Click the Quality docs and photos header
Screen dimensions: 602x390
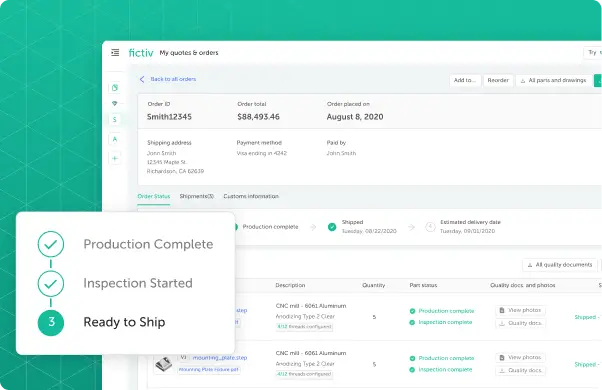coord(523,285)
